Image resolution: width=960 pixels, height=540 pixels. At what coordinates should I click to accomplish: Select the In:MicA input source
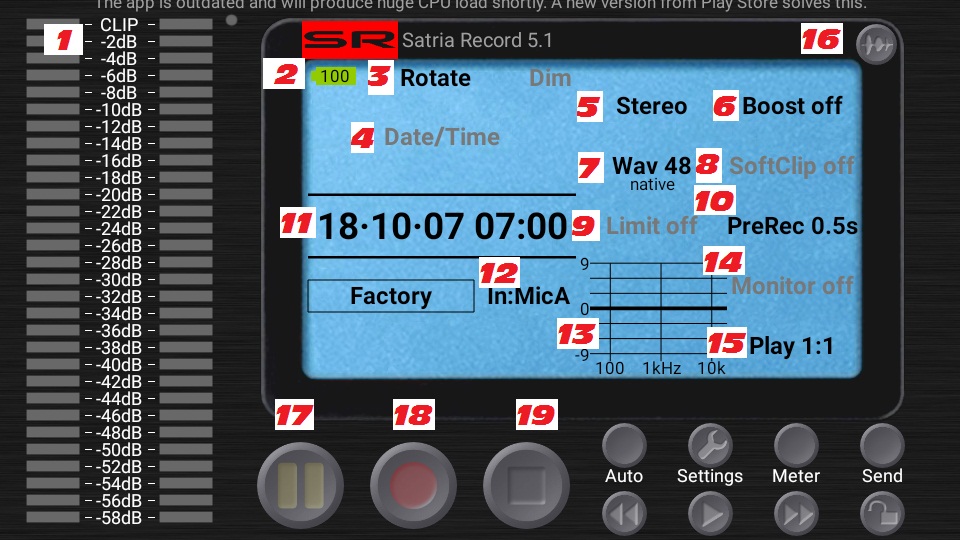528,296
